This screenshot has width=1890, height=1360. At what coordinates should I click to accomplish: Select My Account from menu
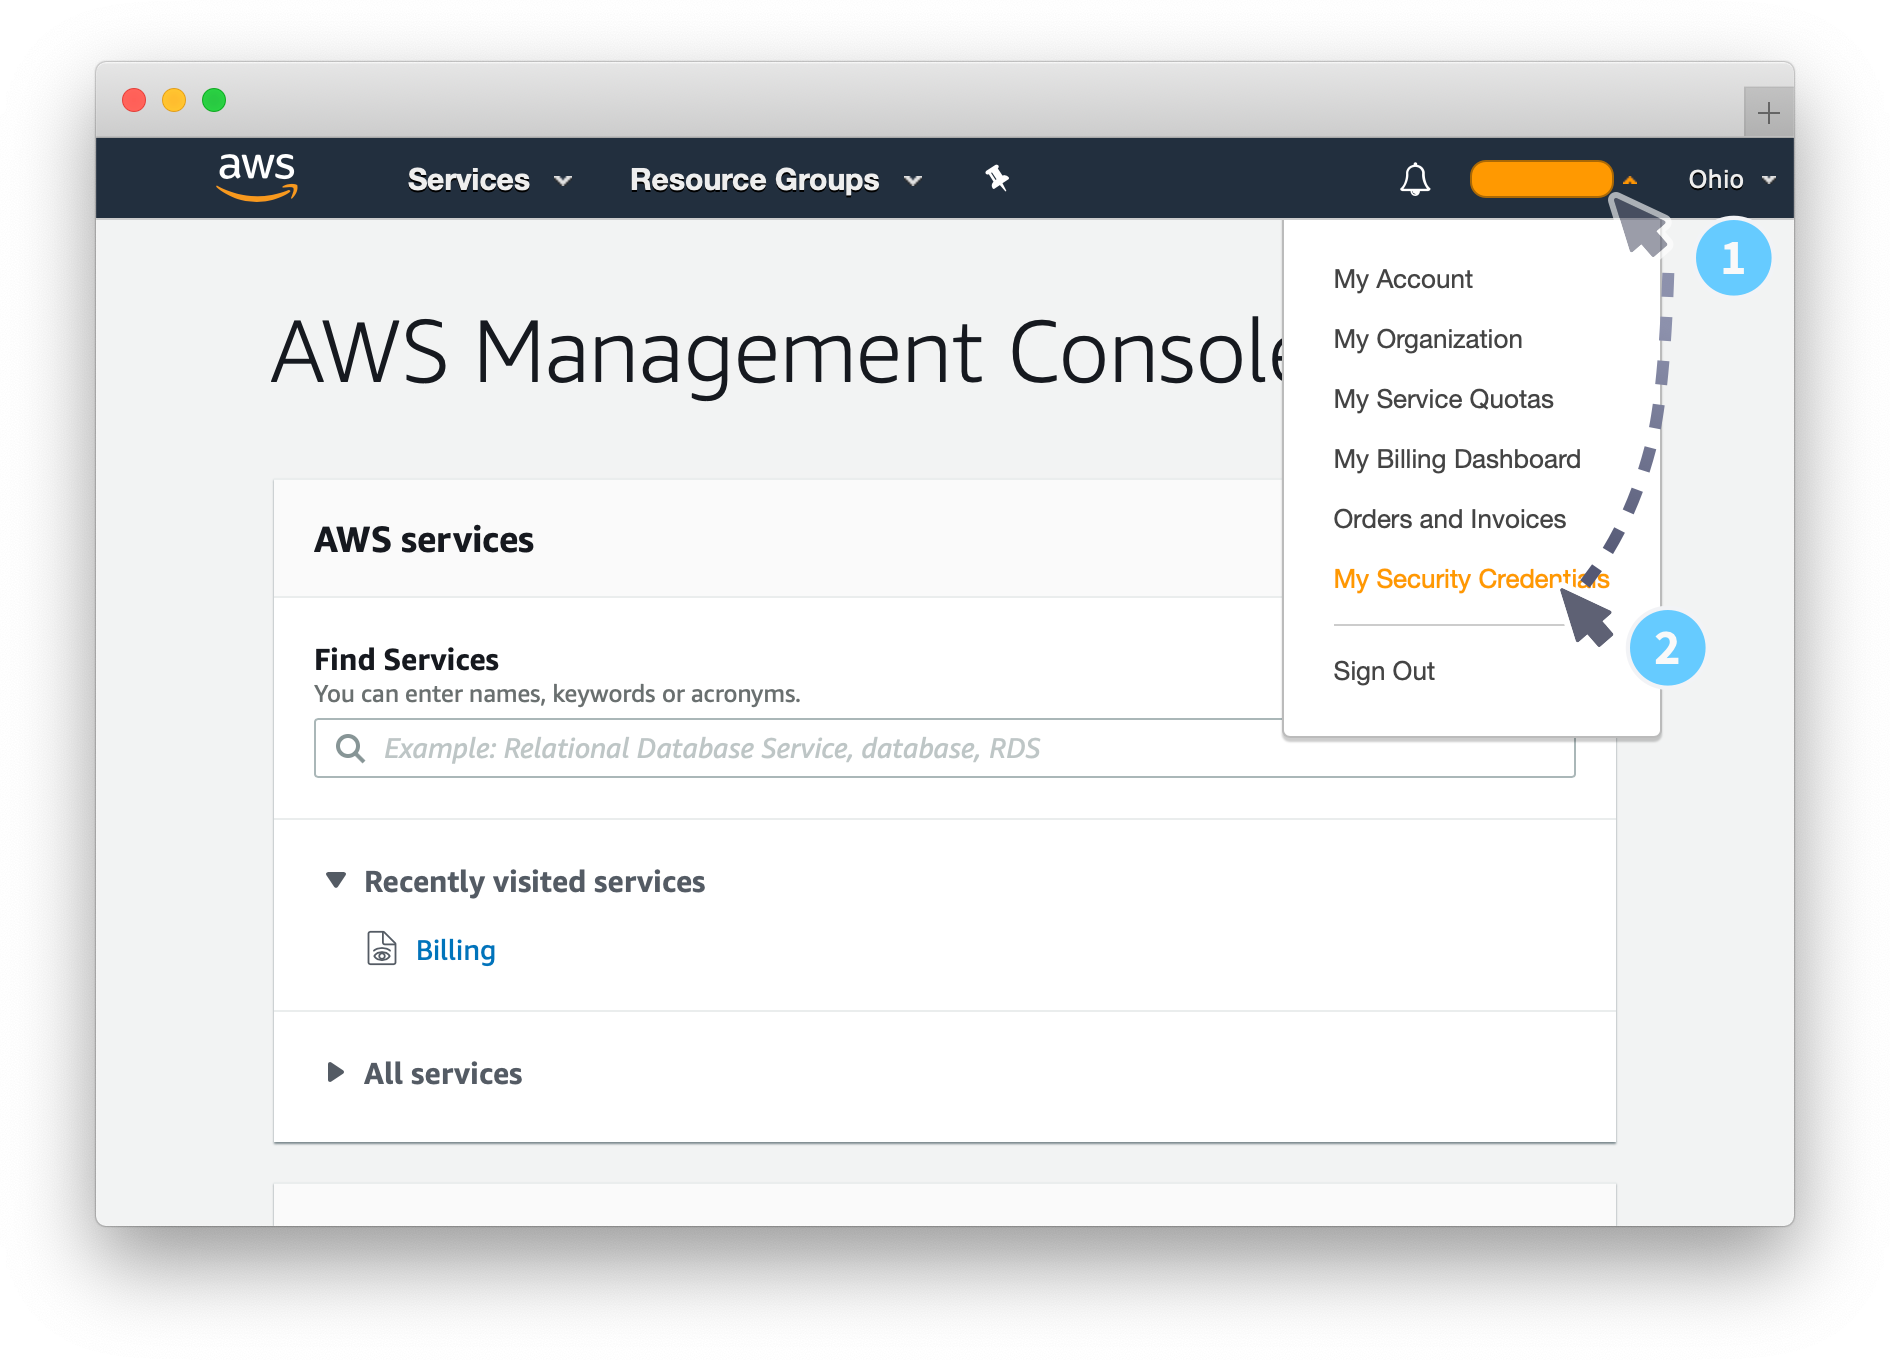point(1402,279)
